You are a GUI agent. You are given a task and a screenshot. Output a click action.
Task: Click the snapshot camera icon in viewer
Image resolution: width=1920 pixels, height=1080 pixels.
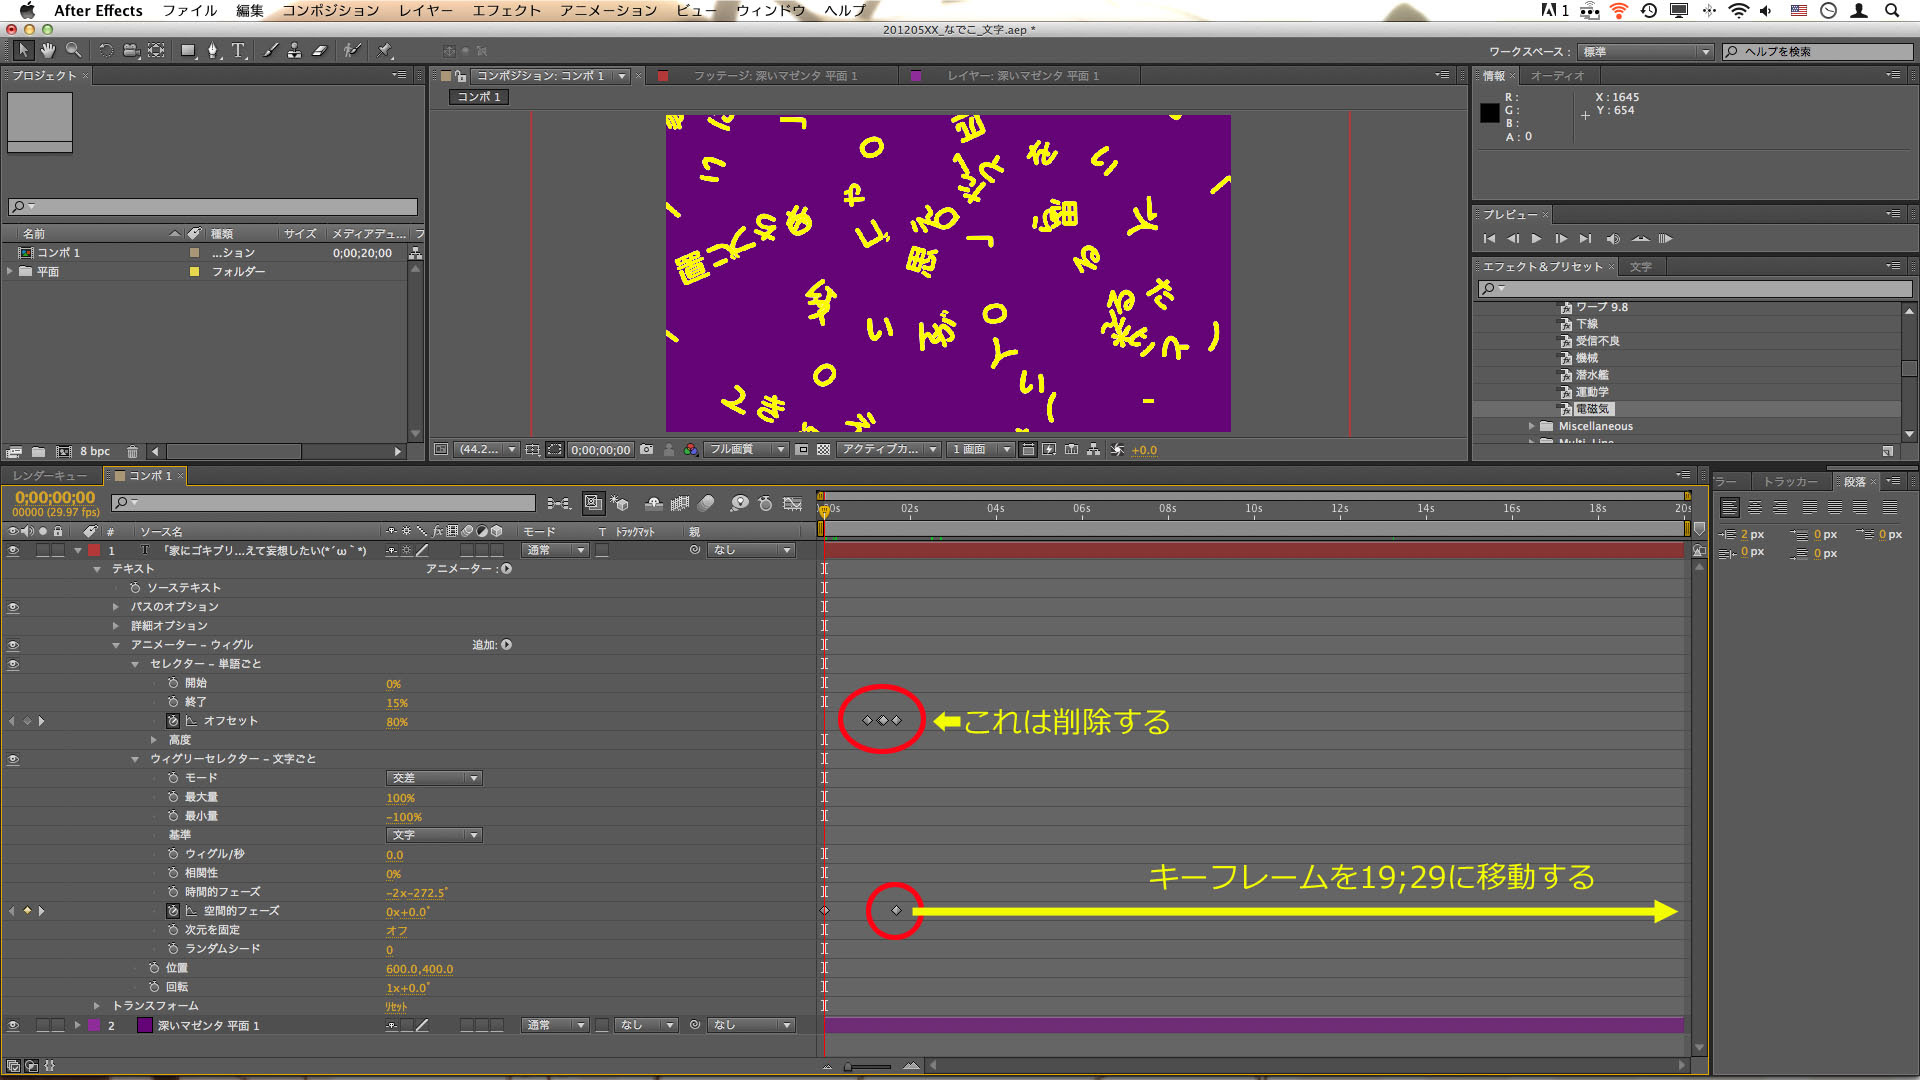(x=647, y=450)
